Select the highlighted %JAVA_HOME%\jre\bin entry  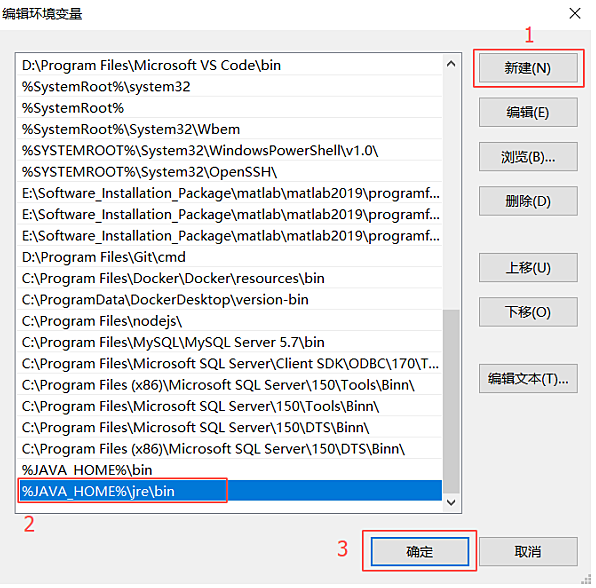[x=229, y=491]
